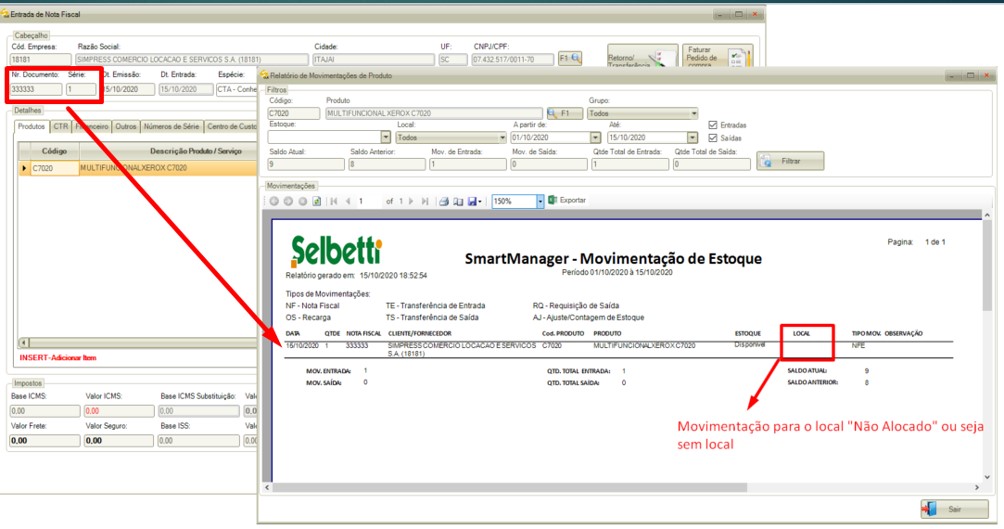Screen dimensions: 1004x529
Task: Switch to the CTR tab
Action: click(x=60, y=127)
